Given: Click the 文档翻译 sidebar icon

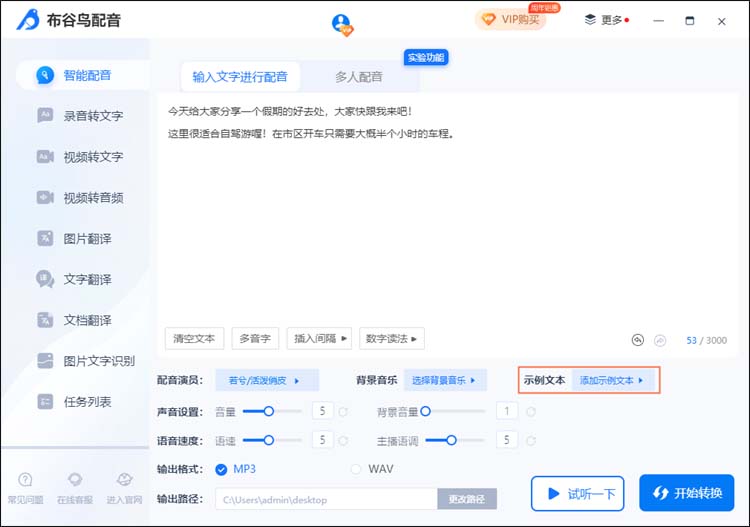Looking at the screenshot, I should [x=45, y=319].
